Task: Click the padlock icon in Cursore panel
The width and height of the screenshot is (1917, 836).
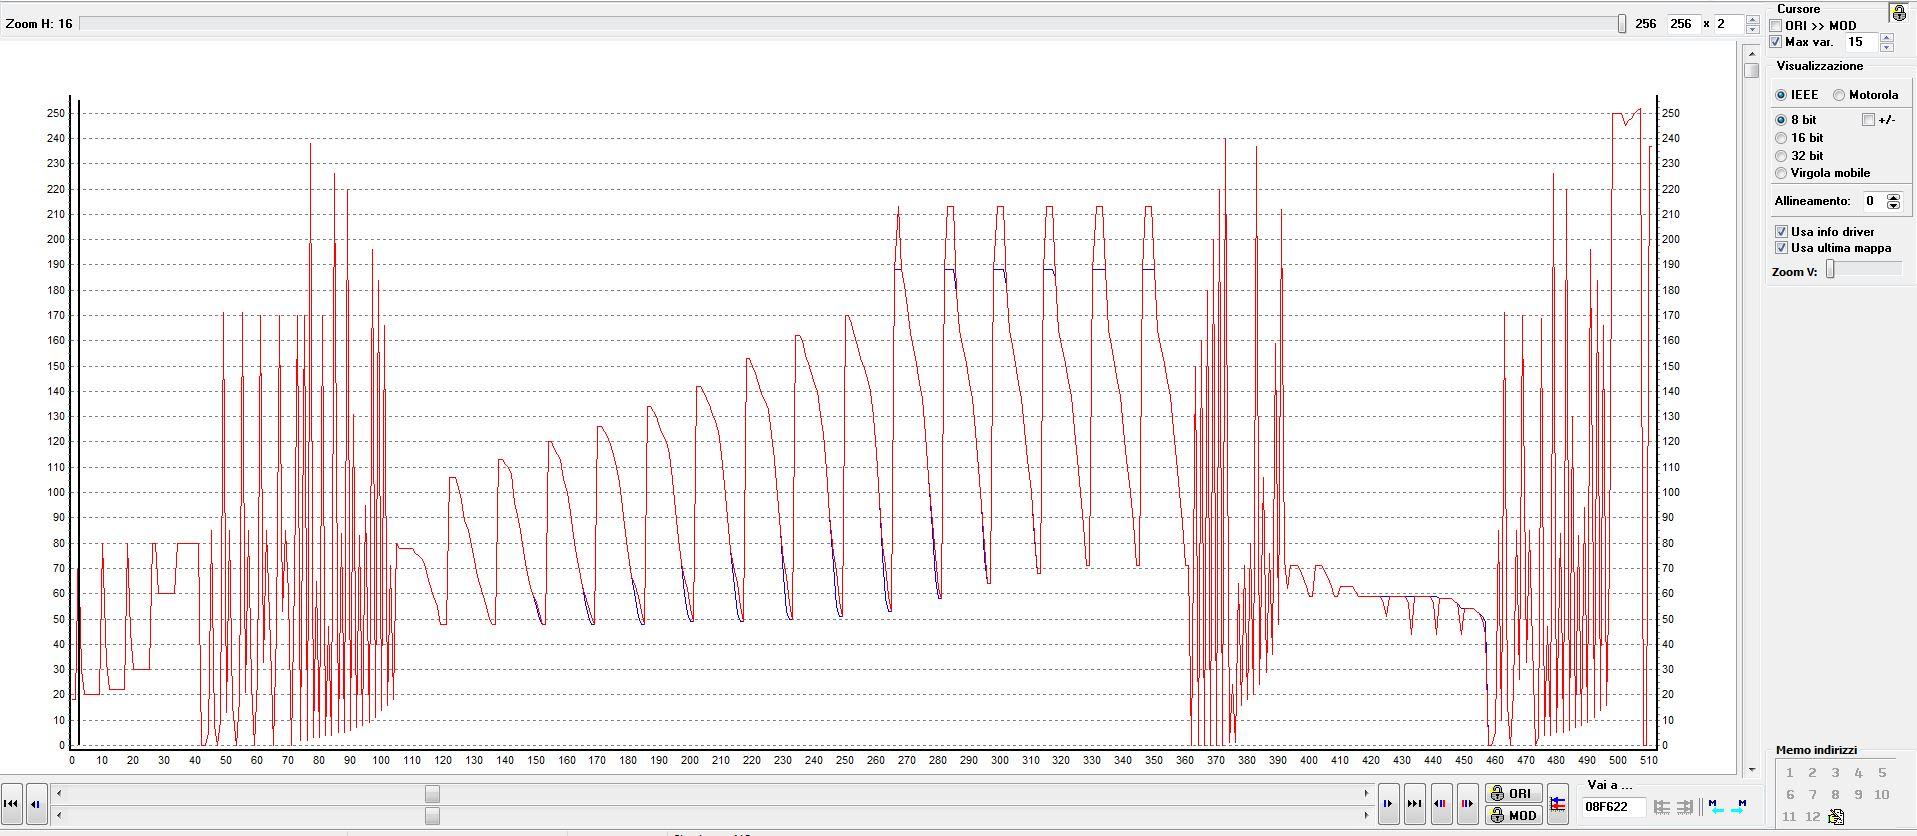Action: 1898,12
